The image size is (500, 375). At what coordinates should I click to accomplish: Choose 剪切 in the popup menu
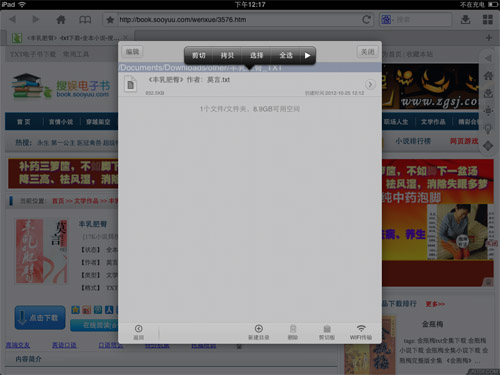(199, 55)
